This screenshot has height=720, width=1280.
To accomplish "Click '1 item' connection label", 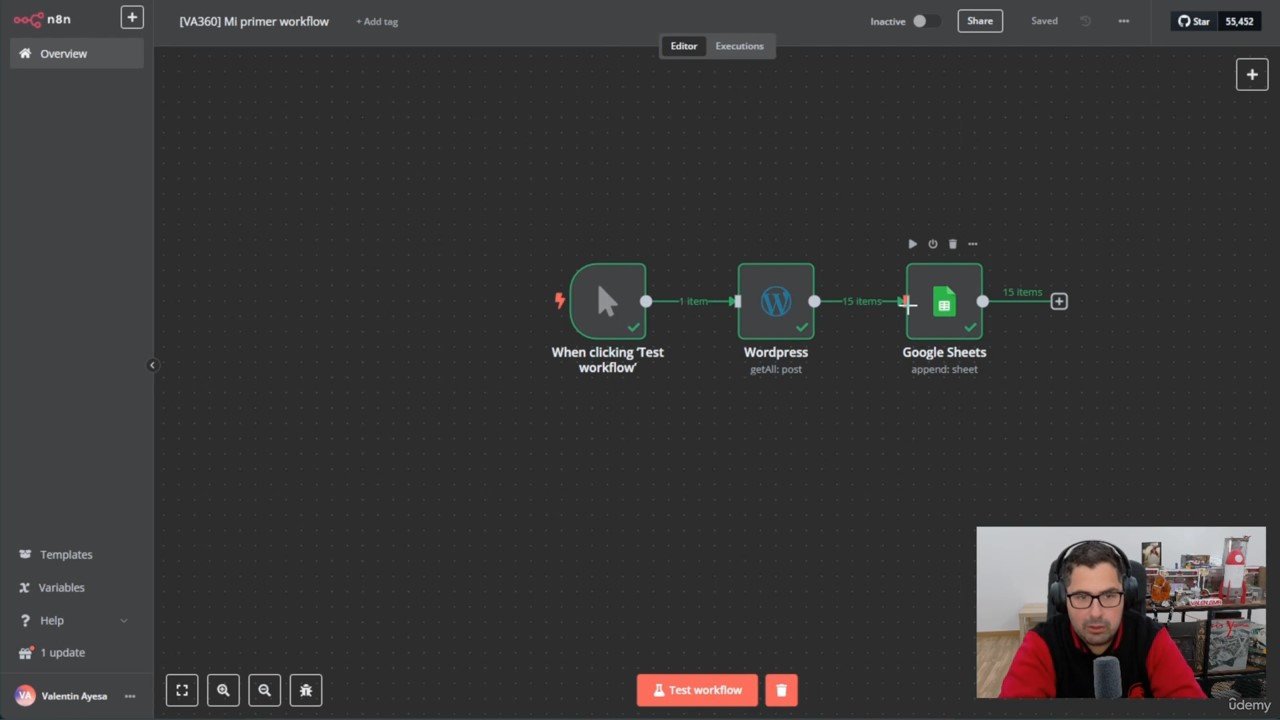I will pyautogui.click(x=694, y=301).
